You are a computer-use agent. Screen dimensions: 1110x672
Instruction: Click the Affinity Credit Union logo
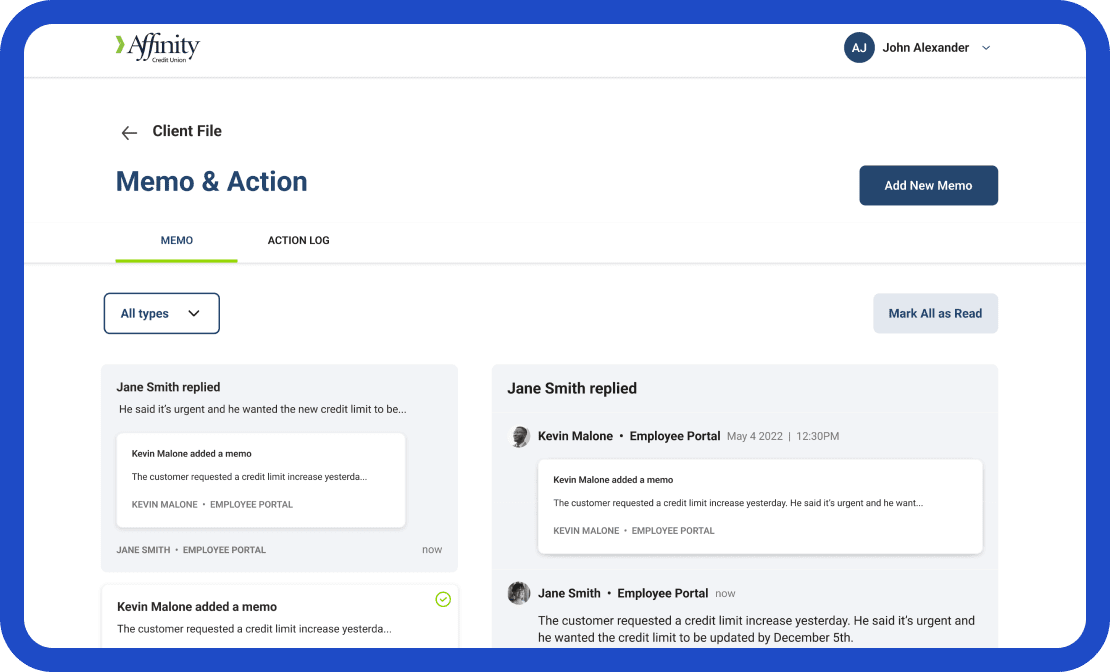coord(158,47)
